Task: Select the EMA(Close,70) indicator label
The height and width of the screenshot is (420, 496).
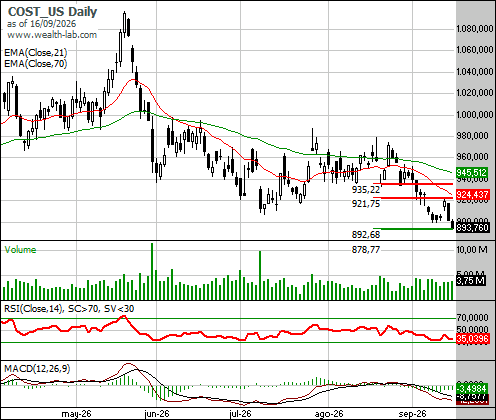Action: pos(36,63)
